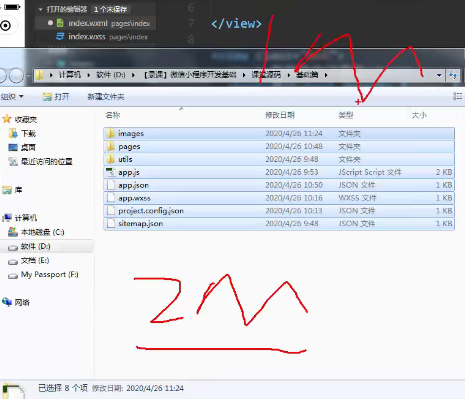Viewport: 465px width, 399px height.
Task: Click the 2 KB size cell for app.js
Action: [444, 172]
